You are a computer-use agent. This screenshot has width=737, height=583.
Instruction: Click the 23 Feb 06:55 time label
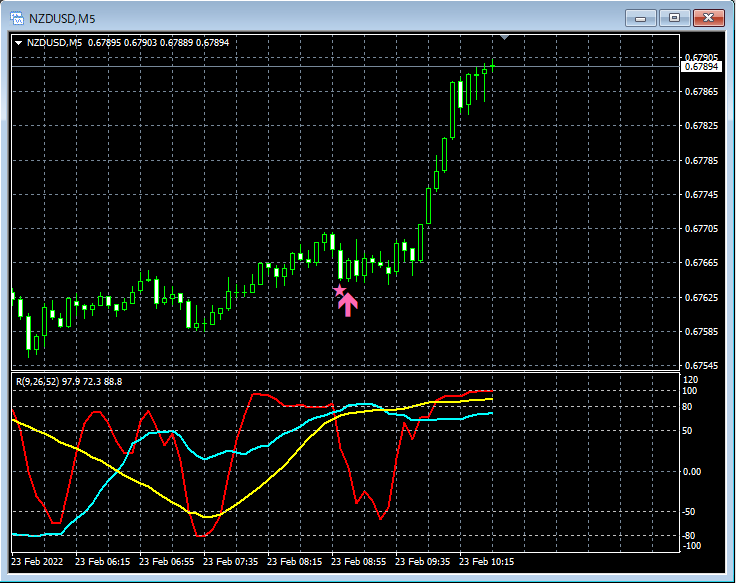[166, 562]
